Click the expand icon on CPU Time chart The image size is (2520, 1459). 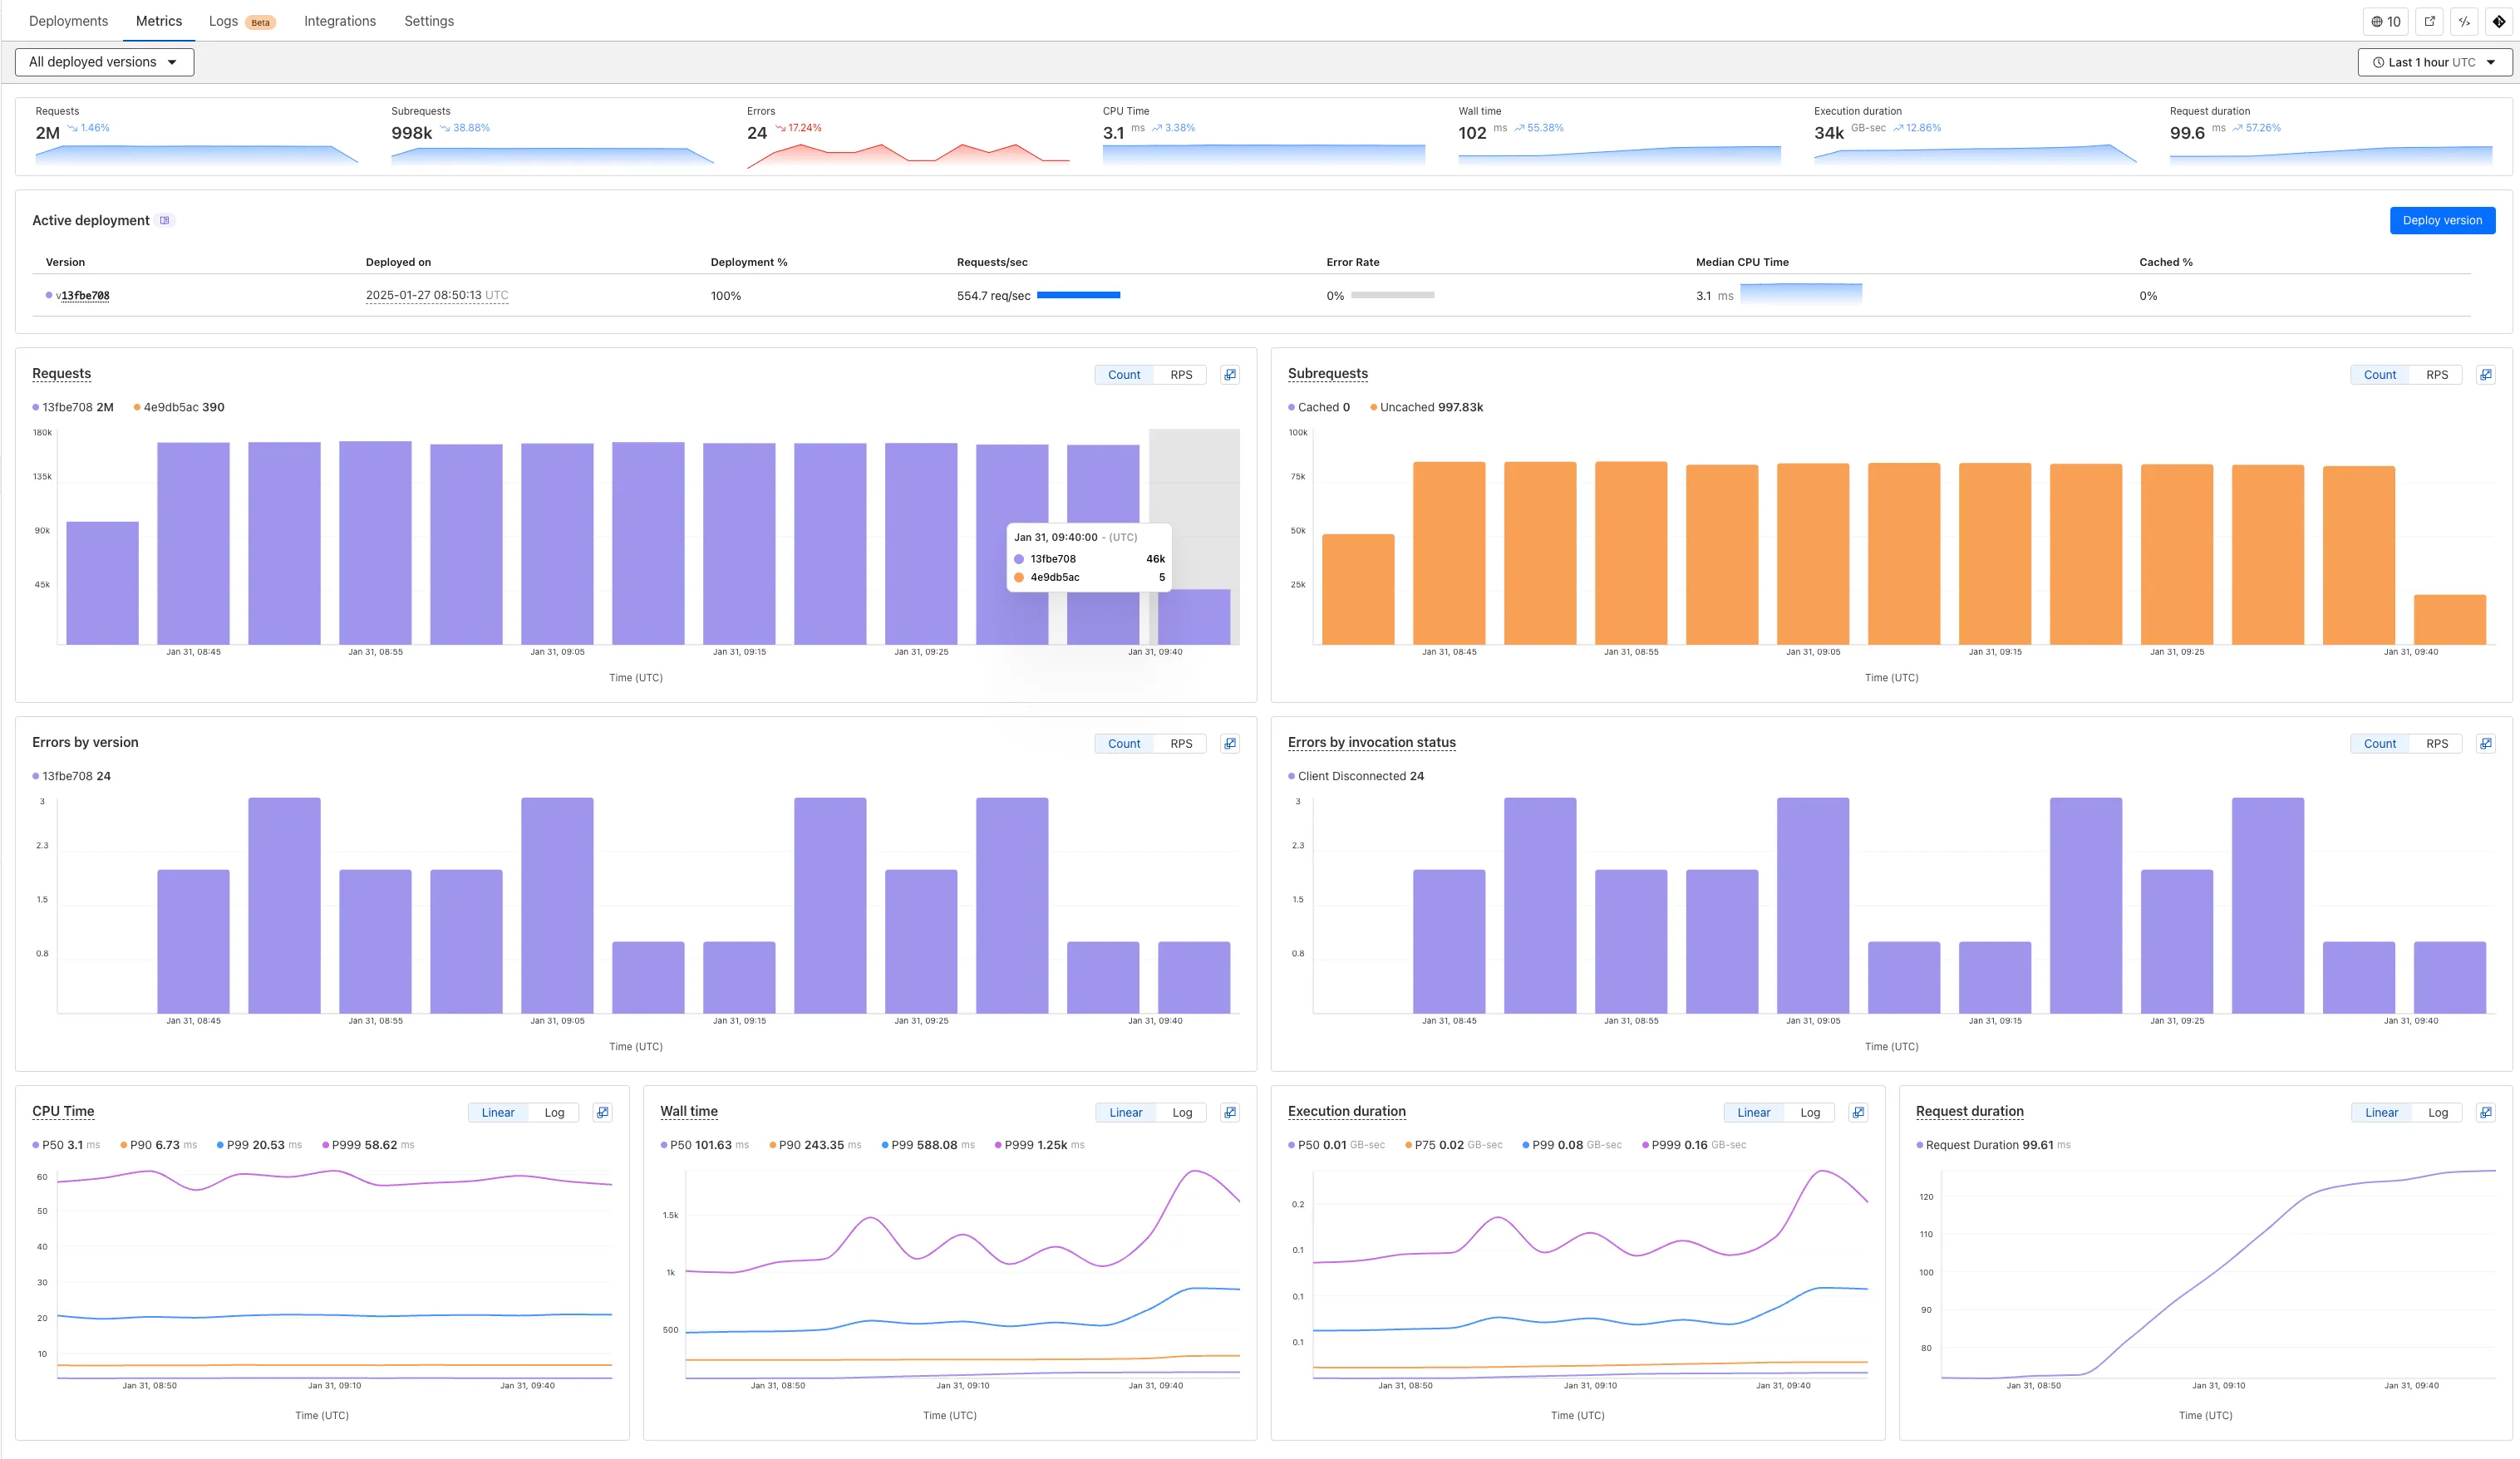click(603, 1112)
